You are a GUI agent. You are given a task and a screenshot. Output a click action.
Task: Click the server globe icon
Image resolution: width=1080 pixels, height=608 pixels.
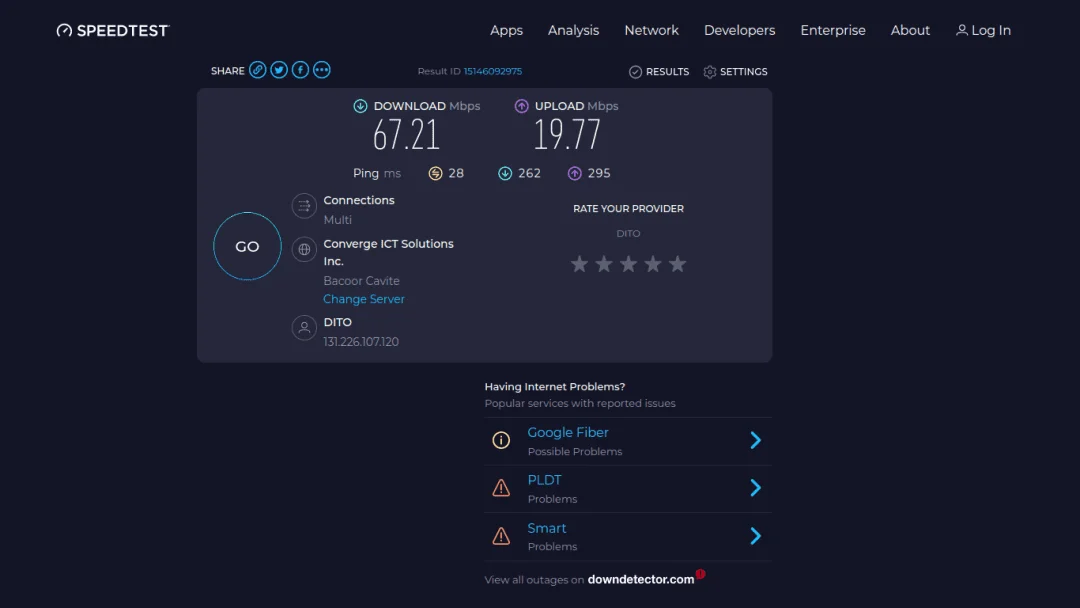coord(304,249)
